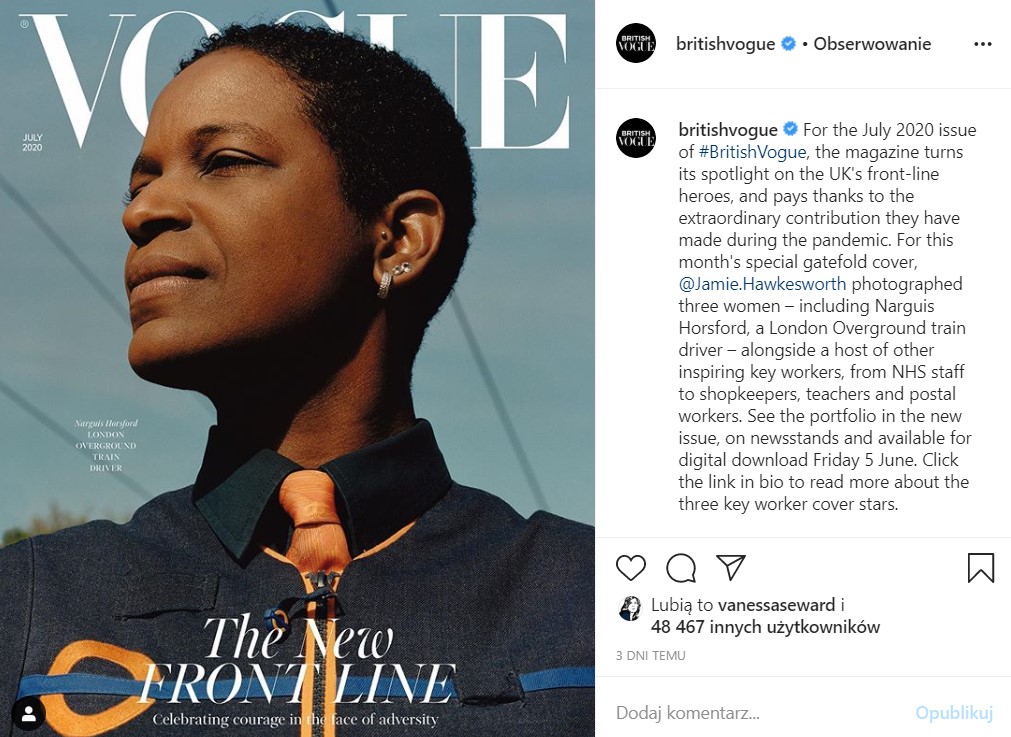The width and height of the screenshot is (1011, 737).
Task: Open British Vogue avatar in post header
Action: coord(636,43)
